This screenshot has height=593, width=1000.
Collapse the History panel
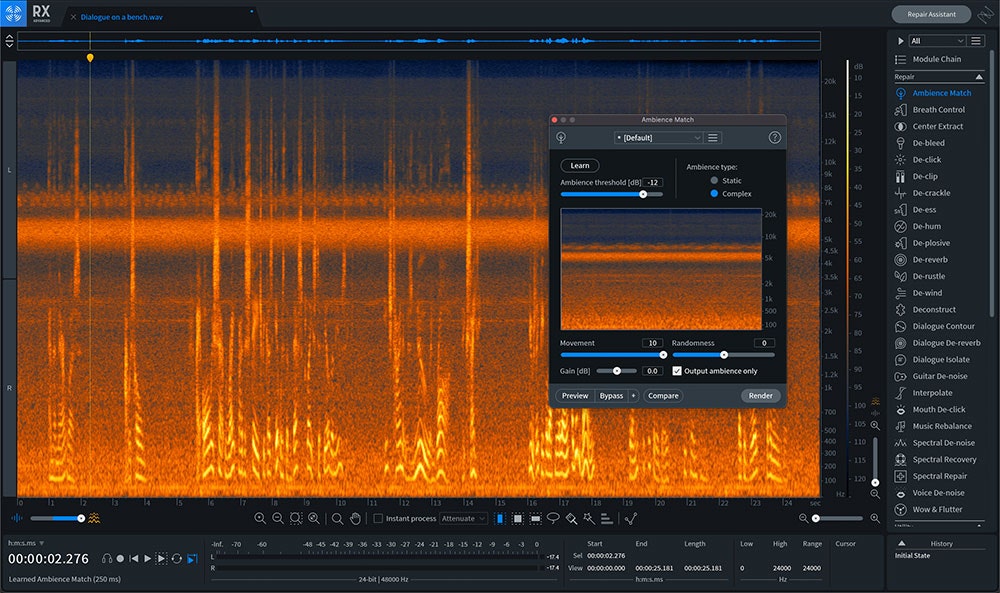[902, 543]
